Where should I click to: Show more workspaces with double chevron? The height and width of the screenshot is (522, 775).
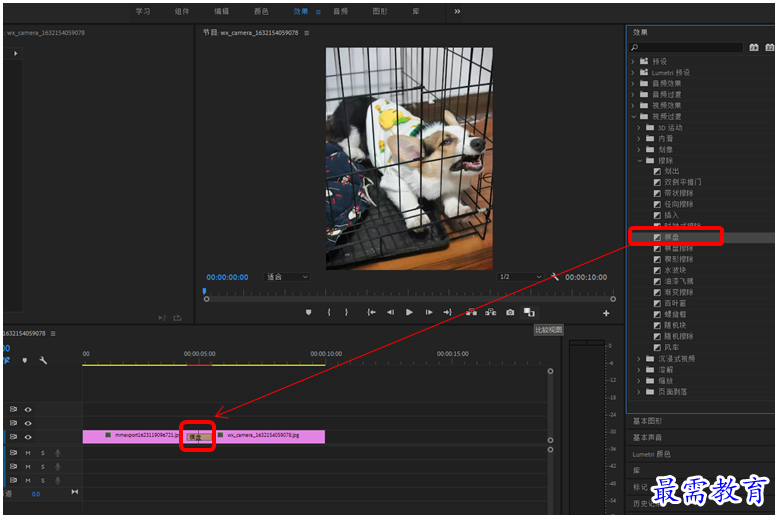(x=457, y=11)
